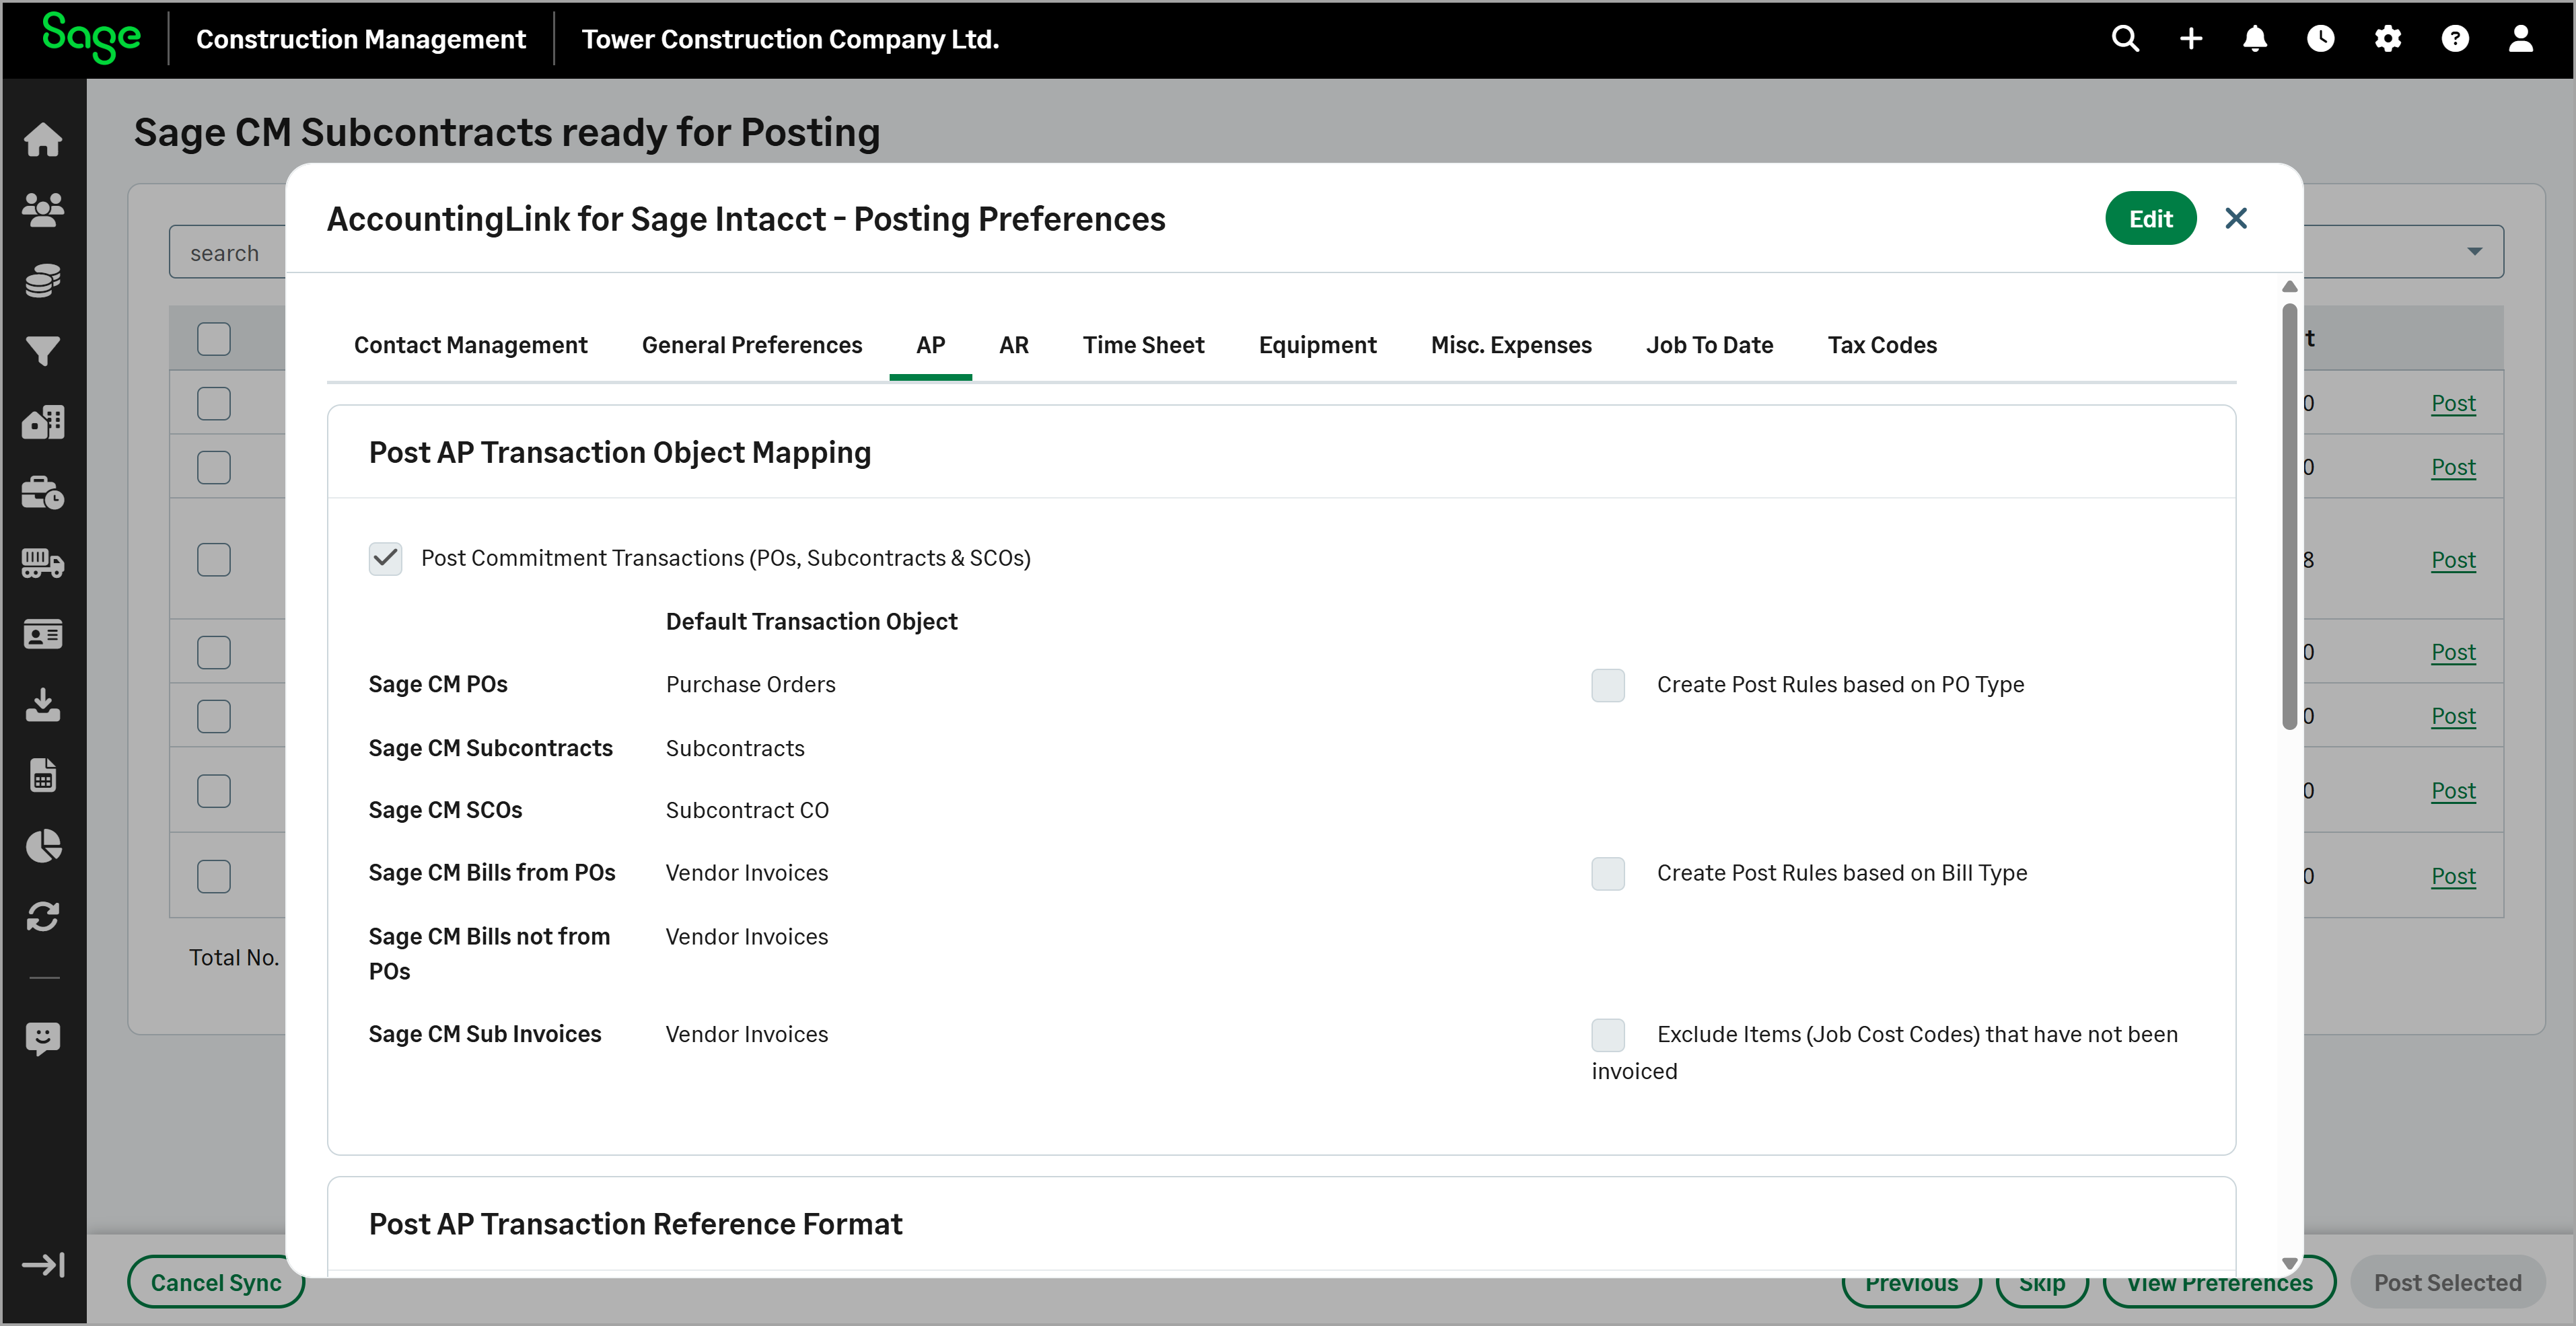Click the scrollbar down arrow in dialog

tap(2289, 1265)
